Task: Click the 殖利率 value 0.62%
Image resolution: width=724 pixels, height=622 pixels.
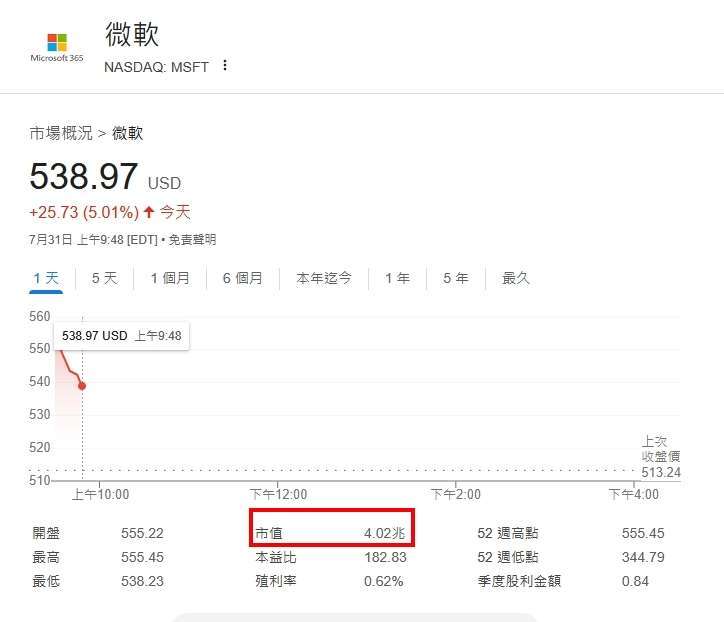Action: [384, 581]
